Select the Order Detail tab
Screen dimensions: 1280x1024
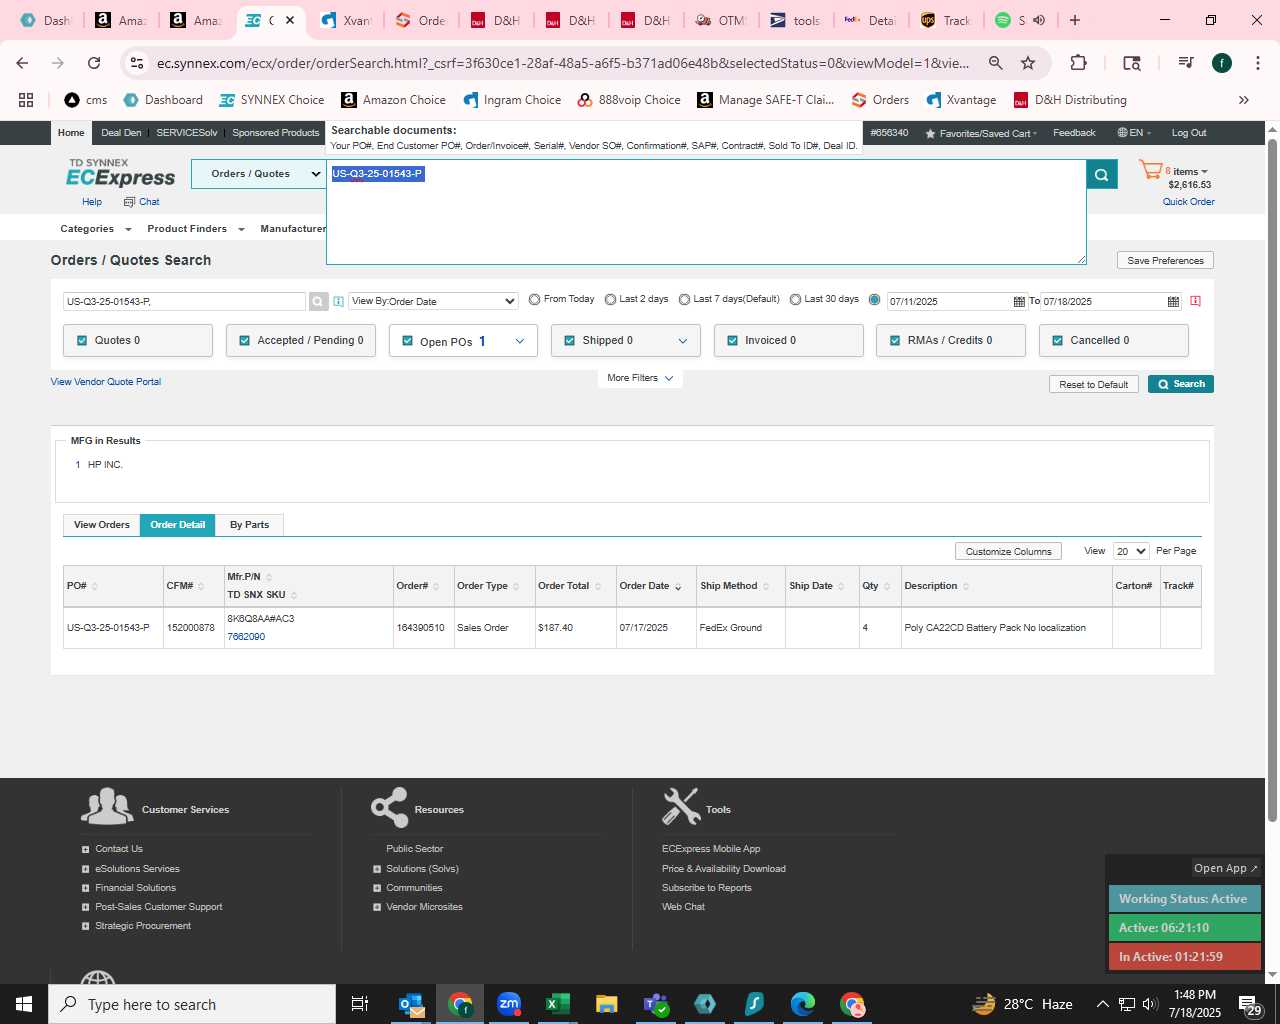point(178,525)
